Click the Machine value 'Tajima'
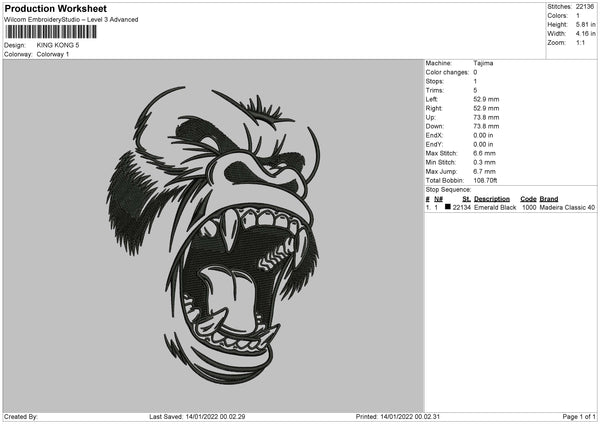This screenshot has width=600, height=424. (x=483, y=63)
